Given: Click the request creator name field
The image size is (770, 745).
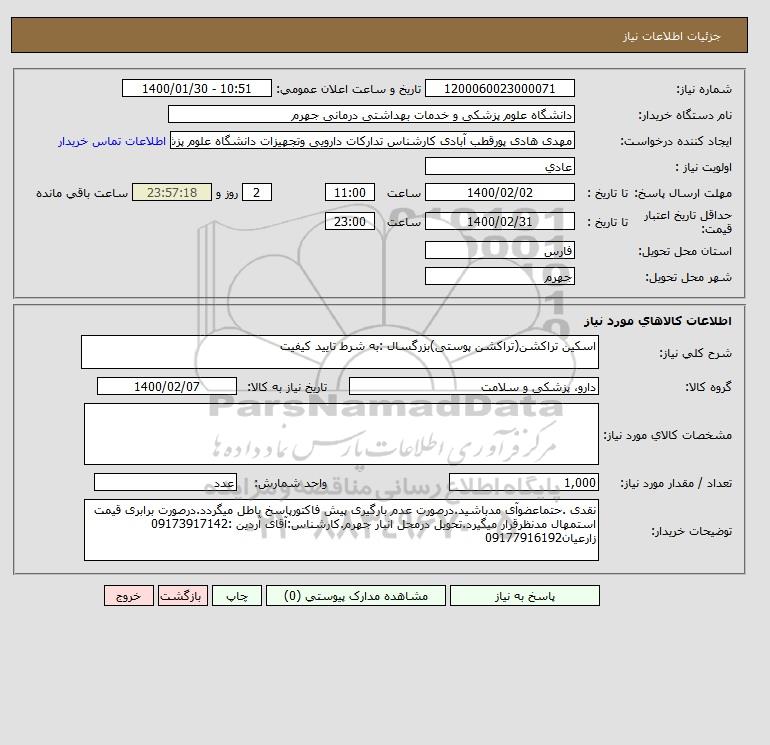Looking at the screenshot, I should [372, 140].
